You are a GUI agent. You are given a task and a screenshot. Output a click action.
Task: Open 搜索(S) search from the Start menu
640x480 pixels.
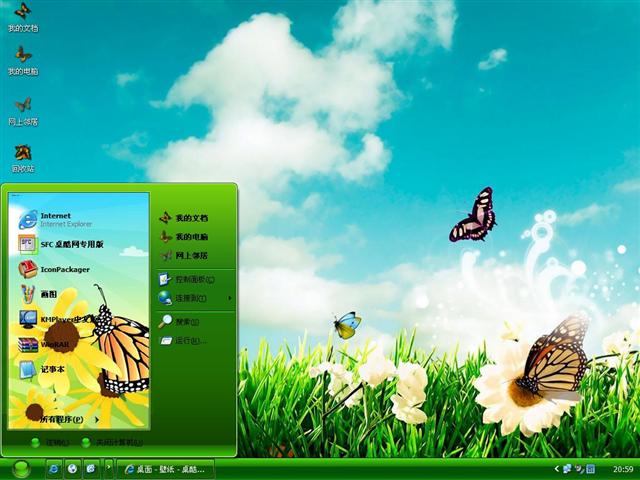pos(179,322)
